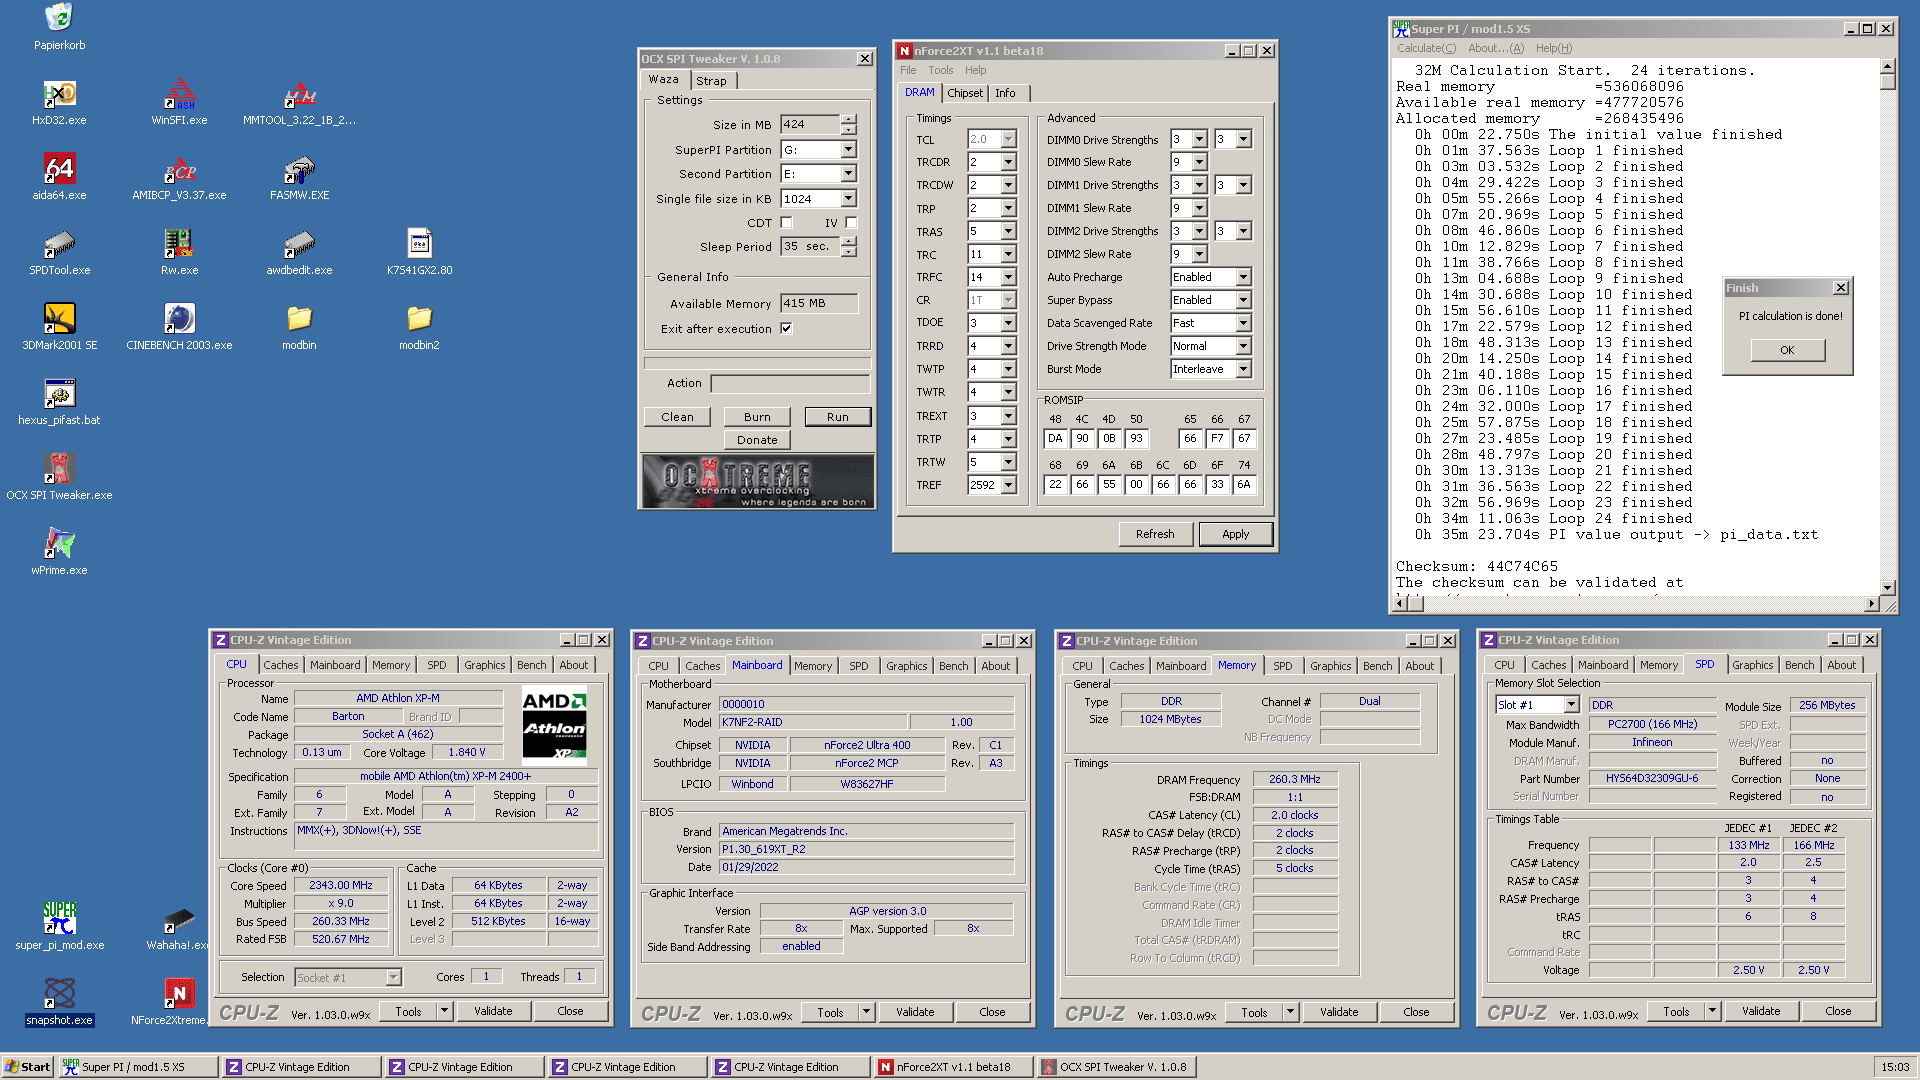The image size is (1920, 1080).
Task: Launch HxD32.exe desktop icon
Action: pyautogui.click(x=59, y=94)
